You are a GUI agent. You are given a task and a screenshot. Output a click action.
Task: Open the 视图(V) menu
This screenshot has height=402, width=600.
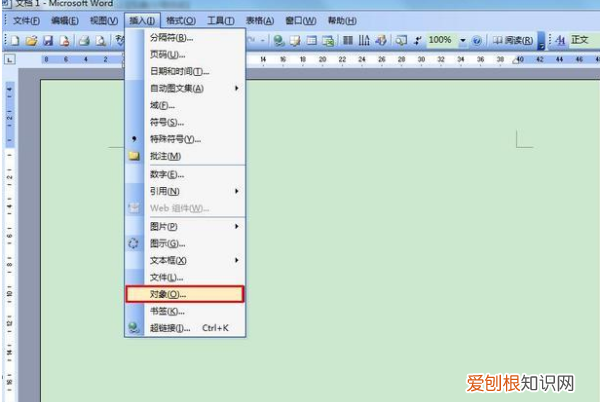tap(104, 21)
